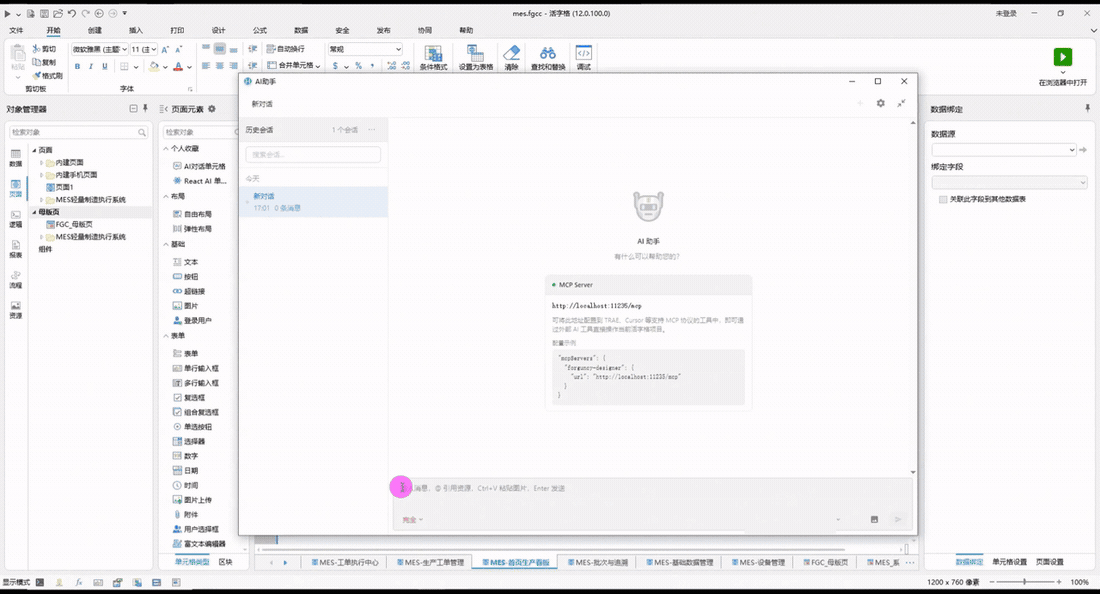Switch to MES-工单执行中心 page tab
This screenshot has width=1100, height=594.
click(344, 562)
